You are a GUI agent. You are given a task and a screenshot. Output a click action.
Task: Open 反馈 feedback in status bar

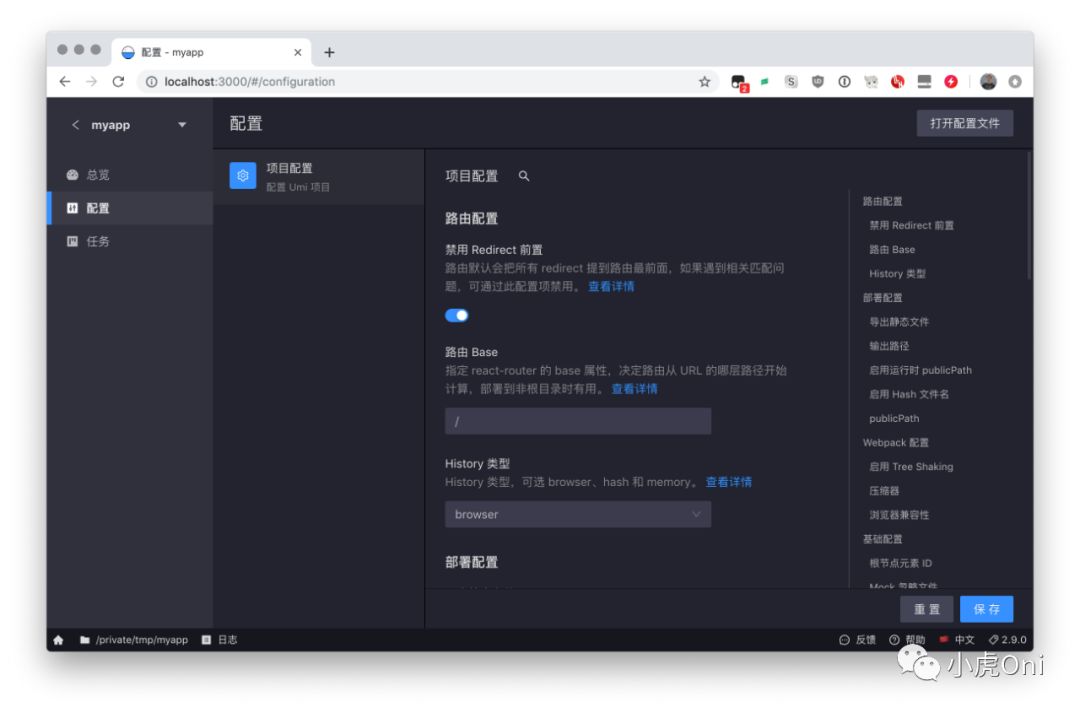tap(858, 640)
